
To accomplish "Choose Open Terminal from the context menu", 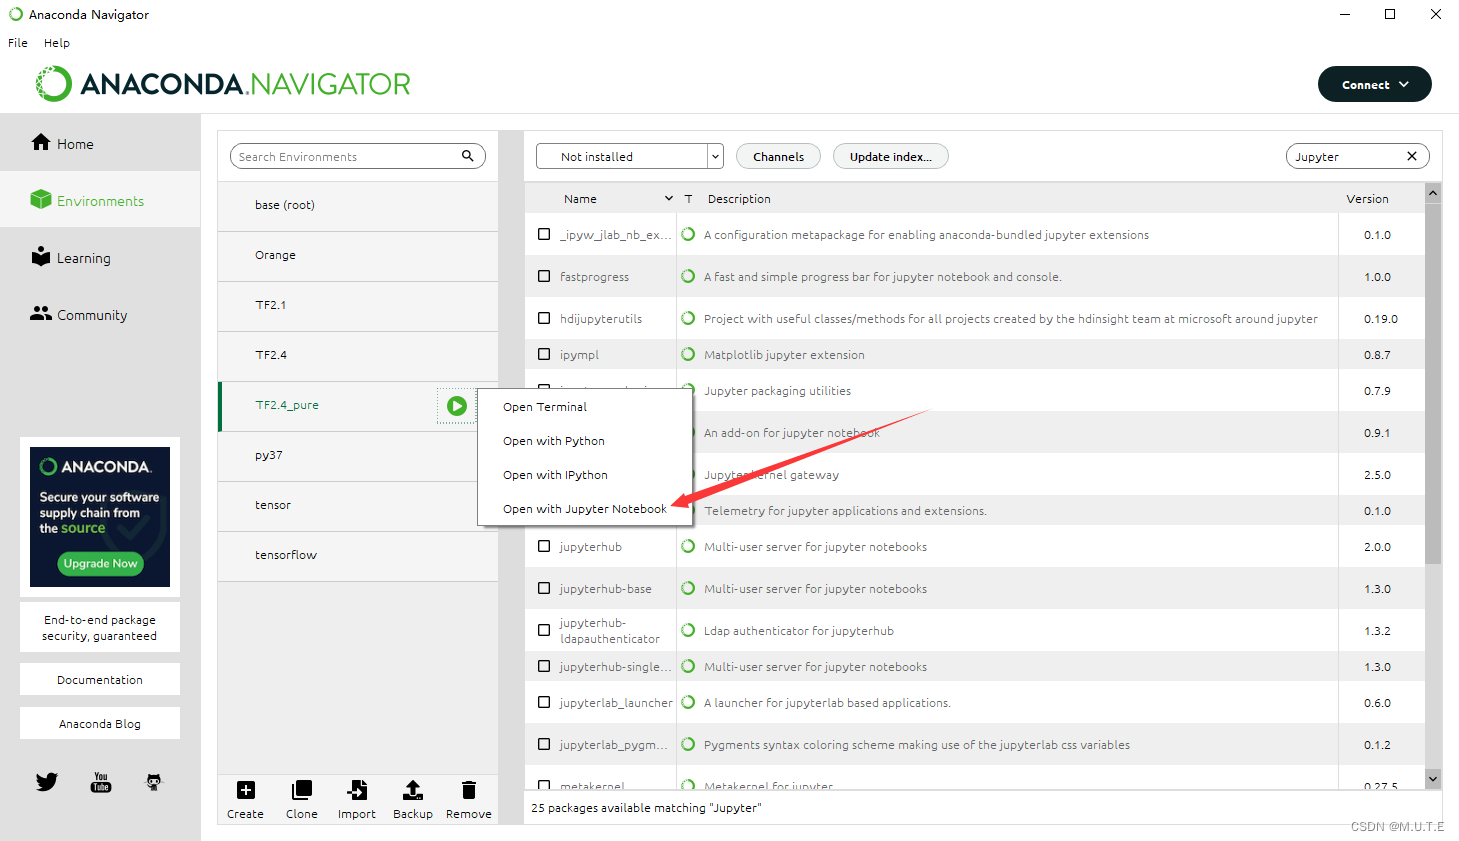I will pos(585,407).
